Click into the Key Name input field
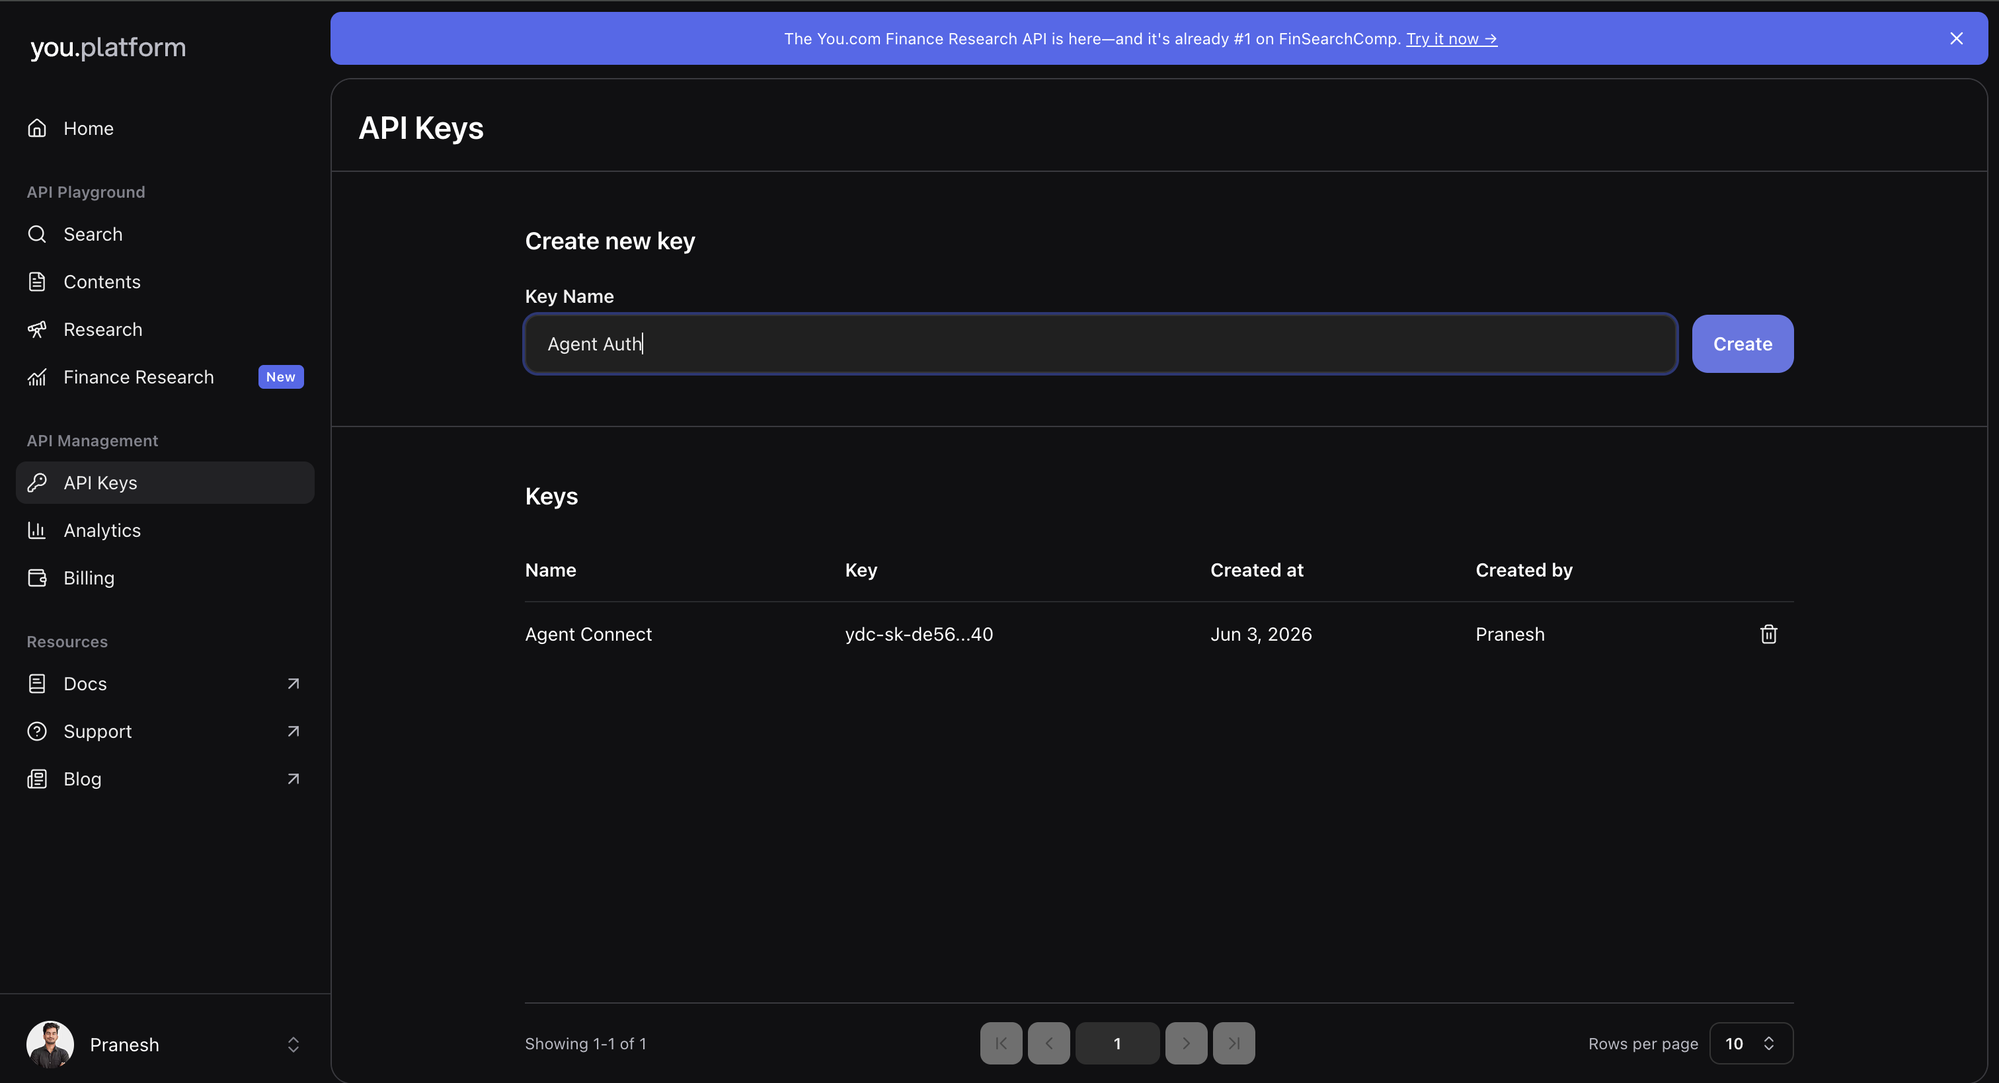1999x1083 pixels. click(1100, 344)
